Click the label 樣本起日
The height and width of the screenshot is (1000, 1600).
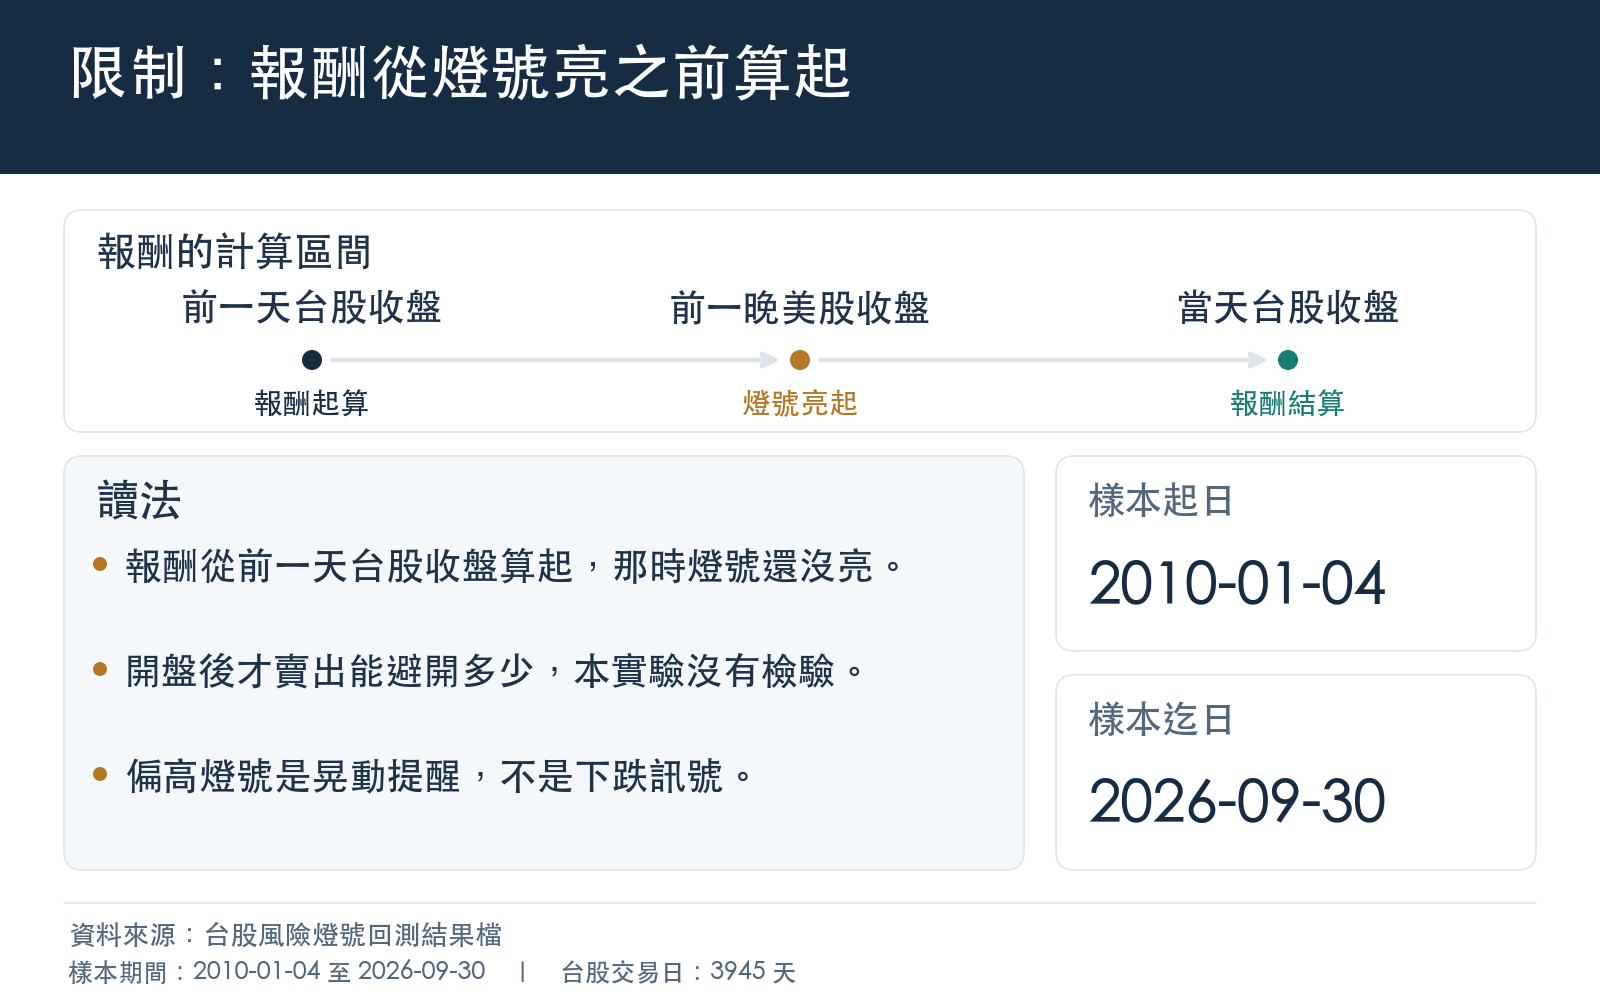click(1161, 500)
